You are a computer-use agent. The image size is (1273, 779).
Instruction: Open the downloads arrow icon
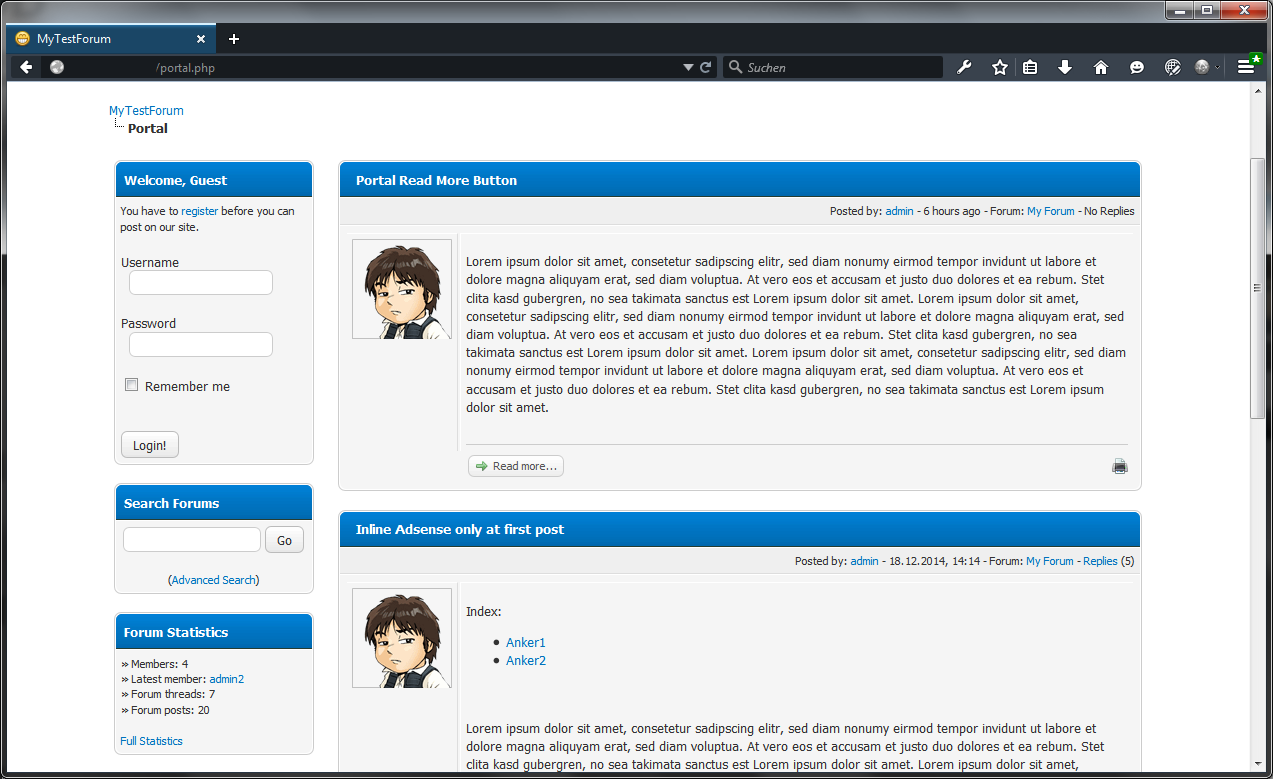[1065, 67]
